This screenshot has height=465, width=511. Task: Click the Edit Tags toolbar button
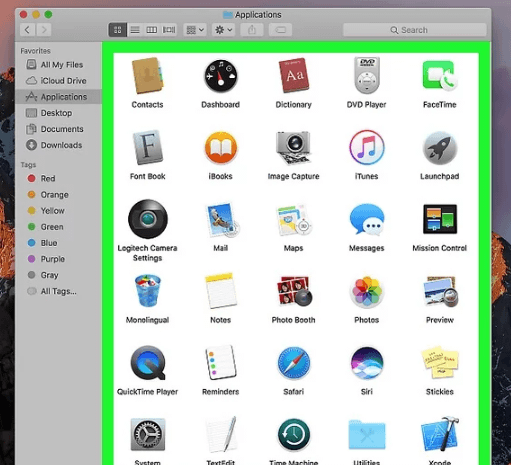pos(280,30)
